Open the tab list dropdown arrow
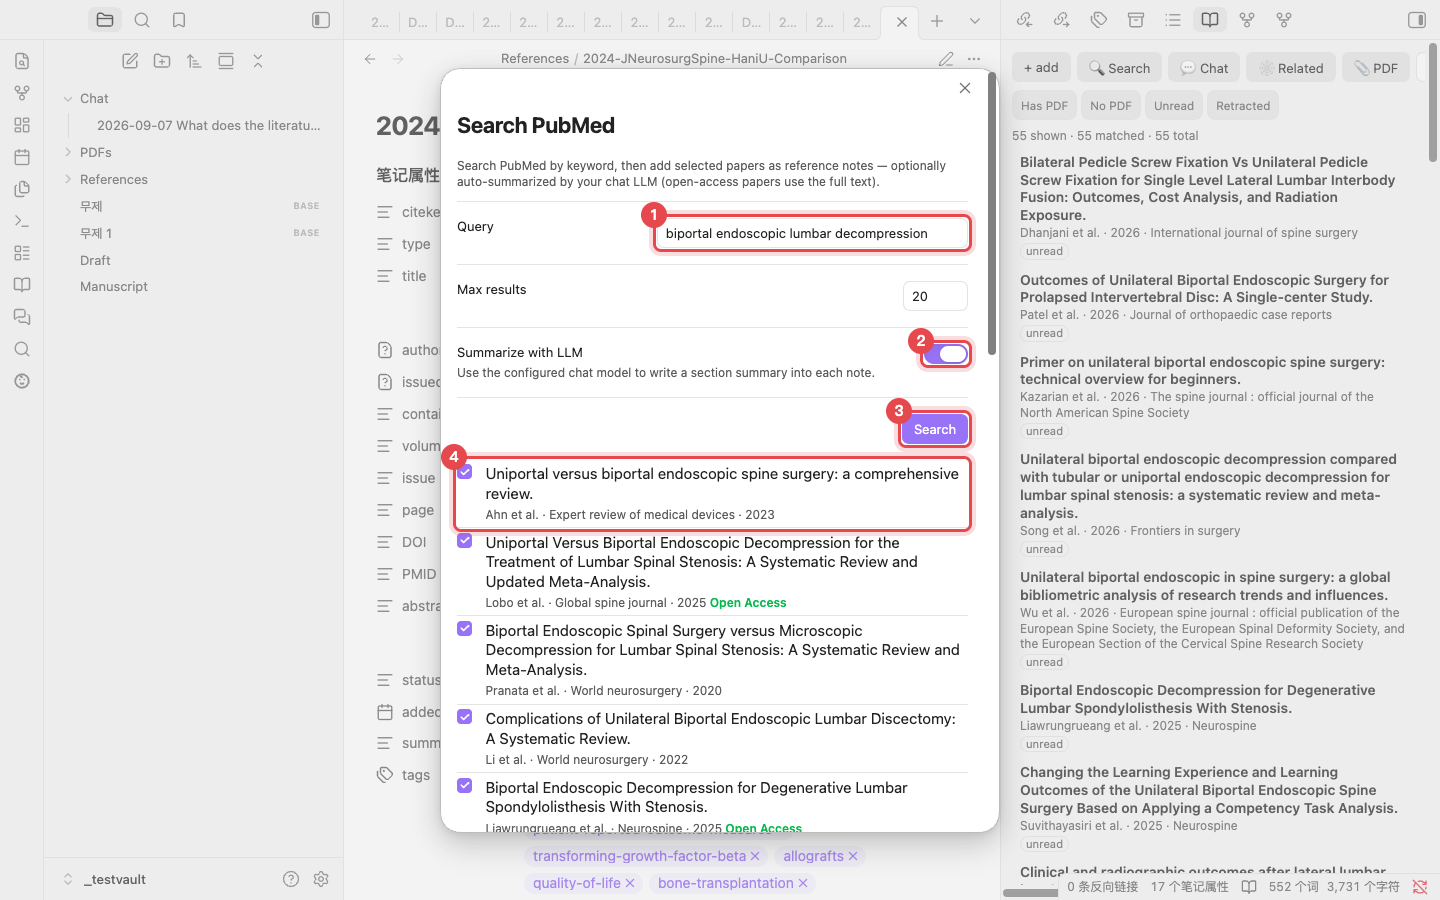Screen dimensions: 1440x900 pos(974,21)
